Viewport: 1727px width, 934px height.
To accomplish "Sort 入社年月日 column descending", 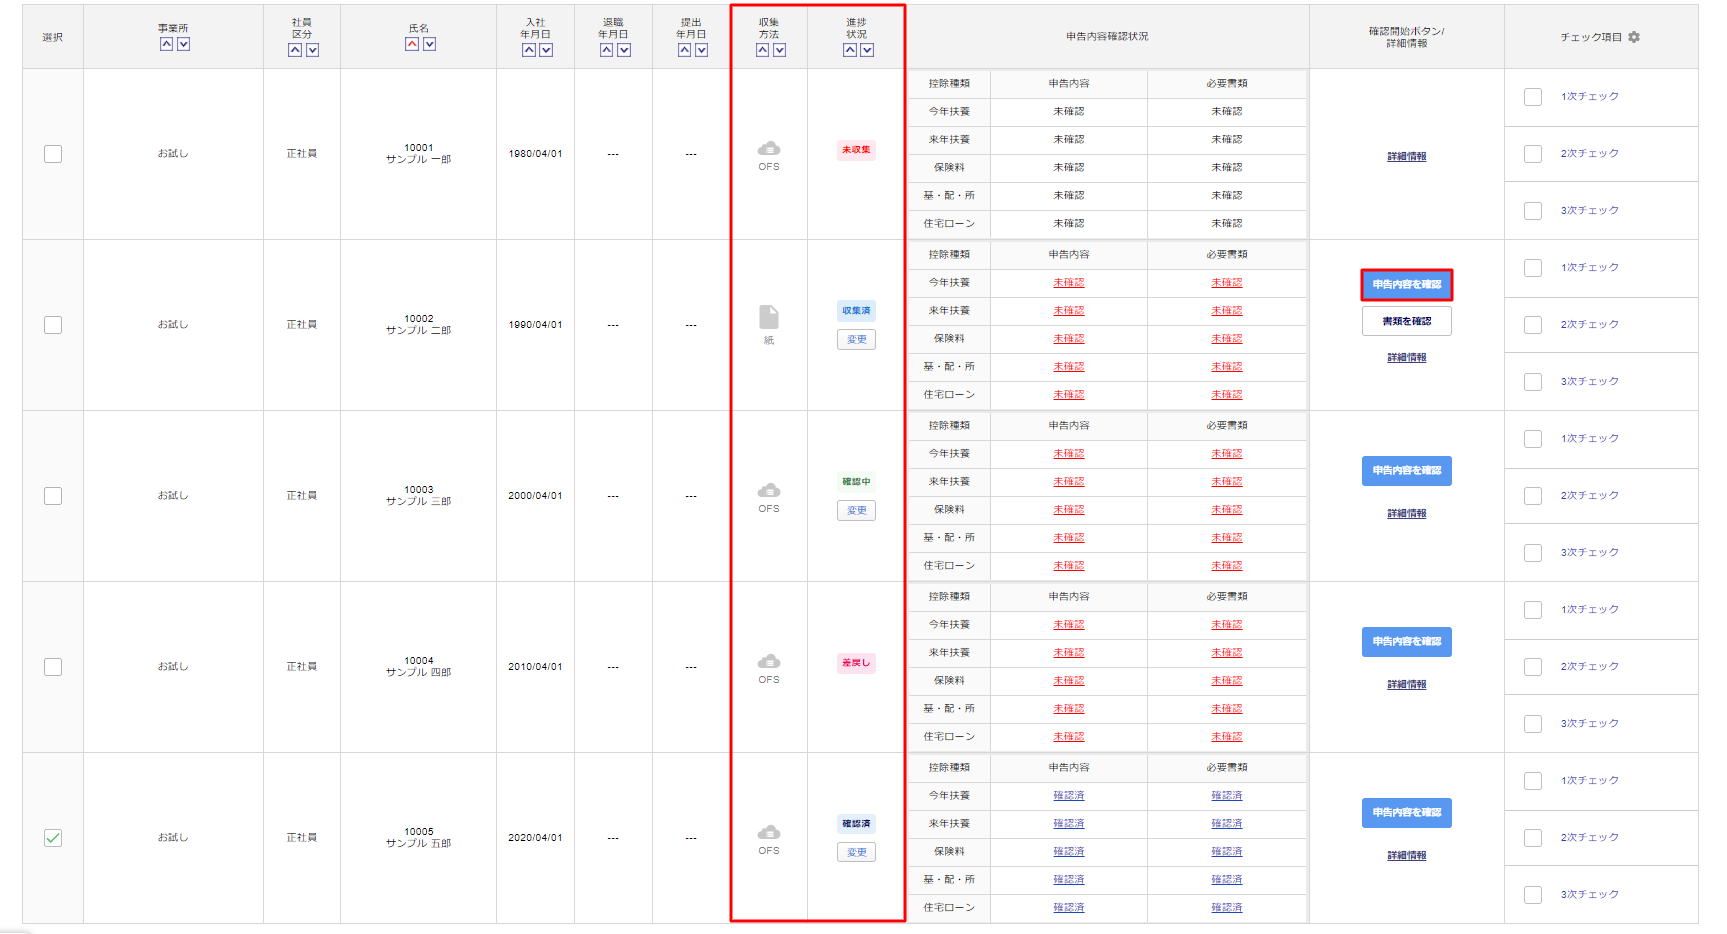I will tap(546, 50).
